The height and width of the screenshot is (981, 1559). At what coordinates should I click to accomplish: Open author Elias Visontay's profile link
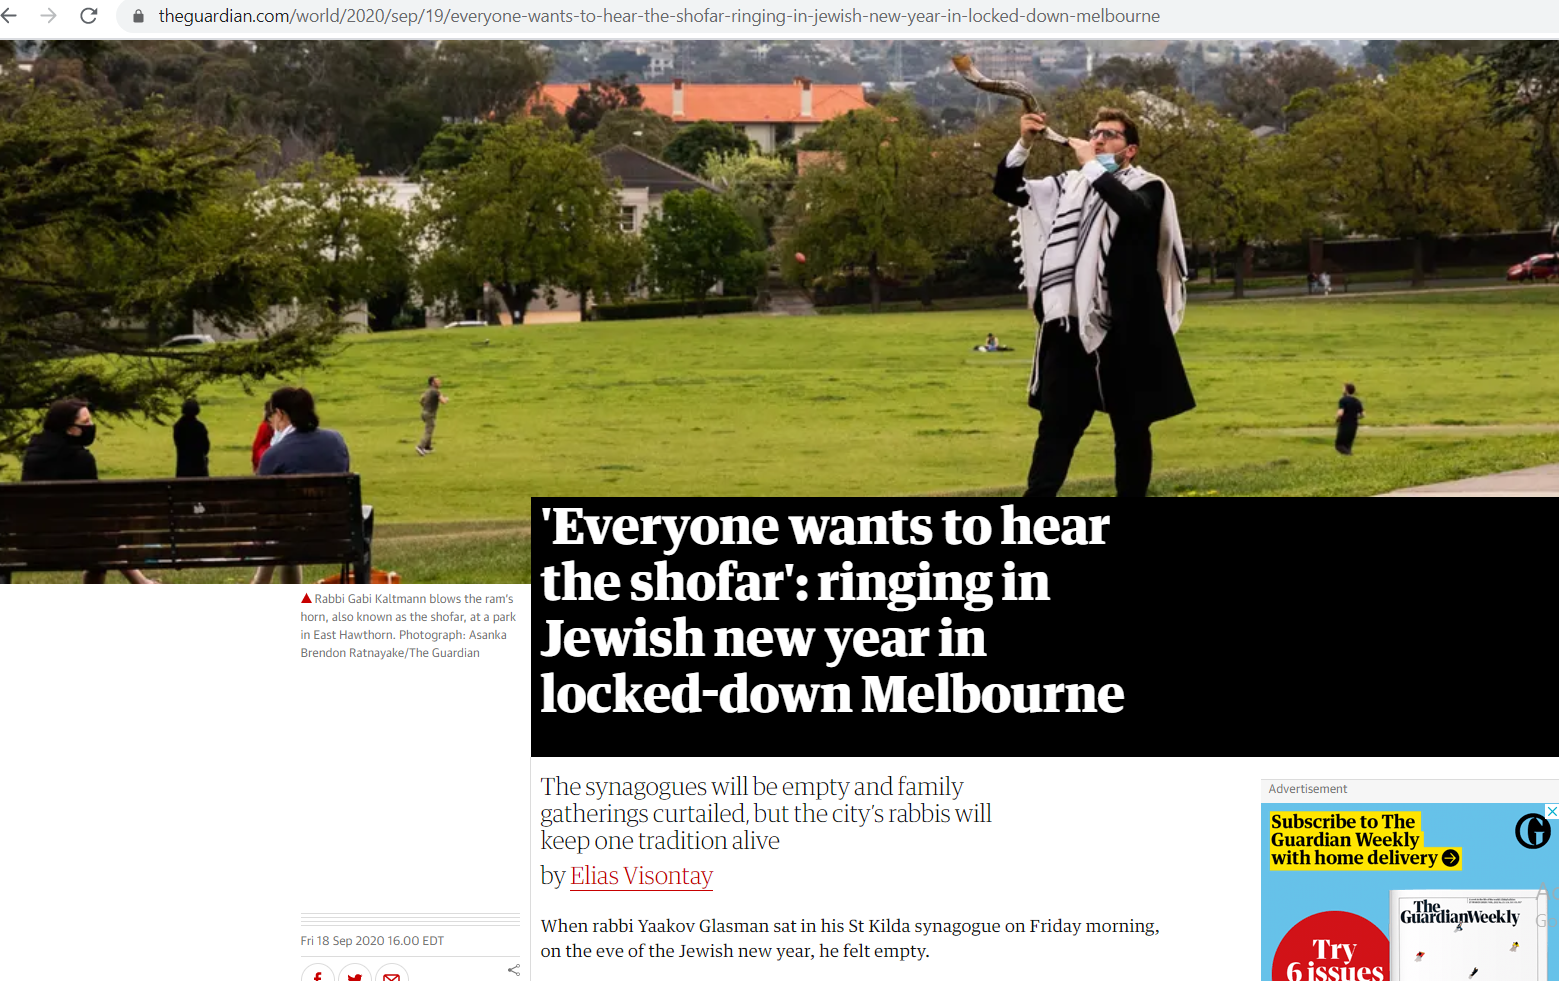[x=641, y=876]
